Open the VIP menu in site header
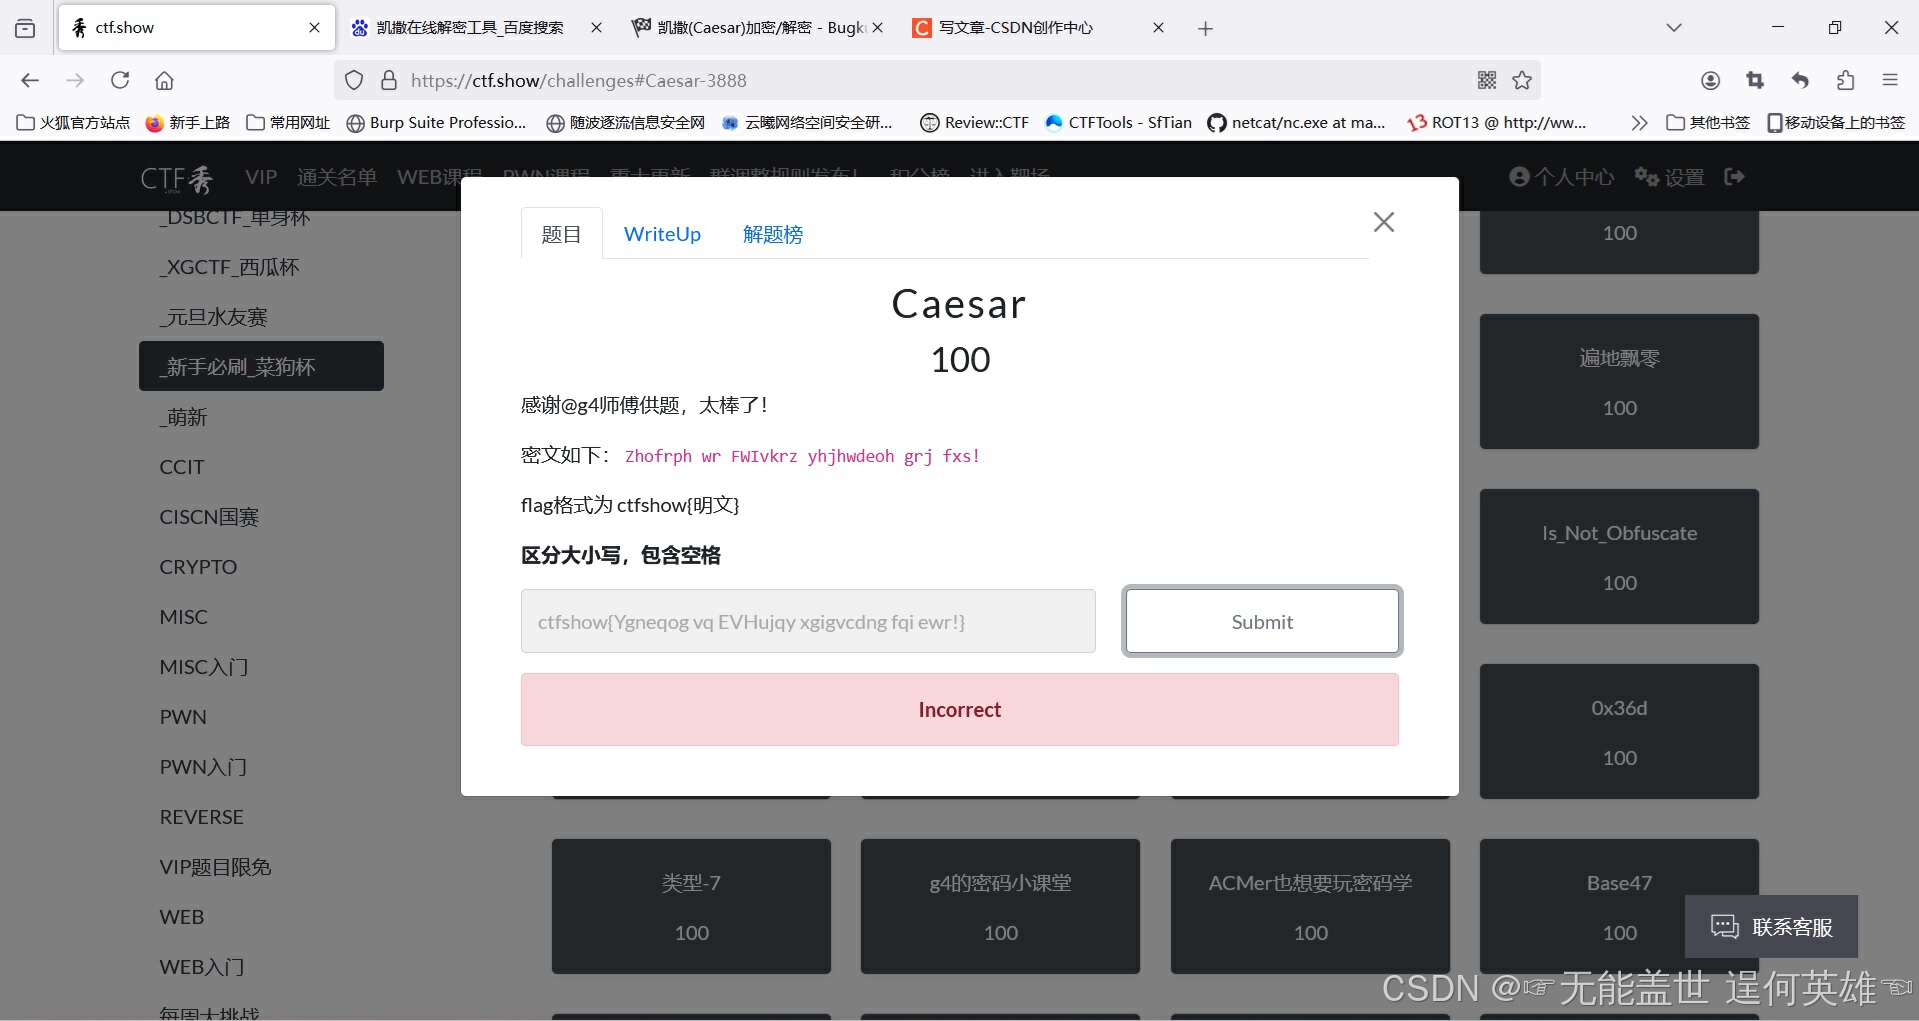 [x=261, y=177]
